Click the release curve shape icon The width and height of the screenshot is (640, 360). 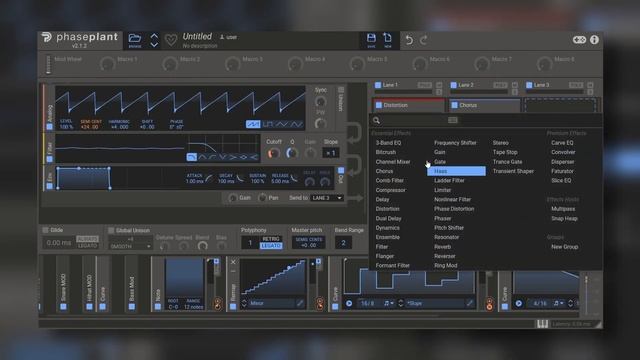[x=294, y=178]
